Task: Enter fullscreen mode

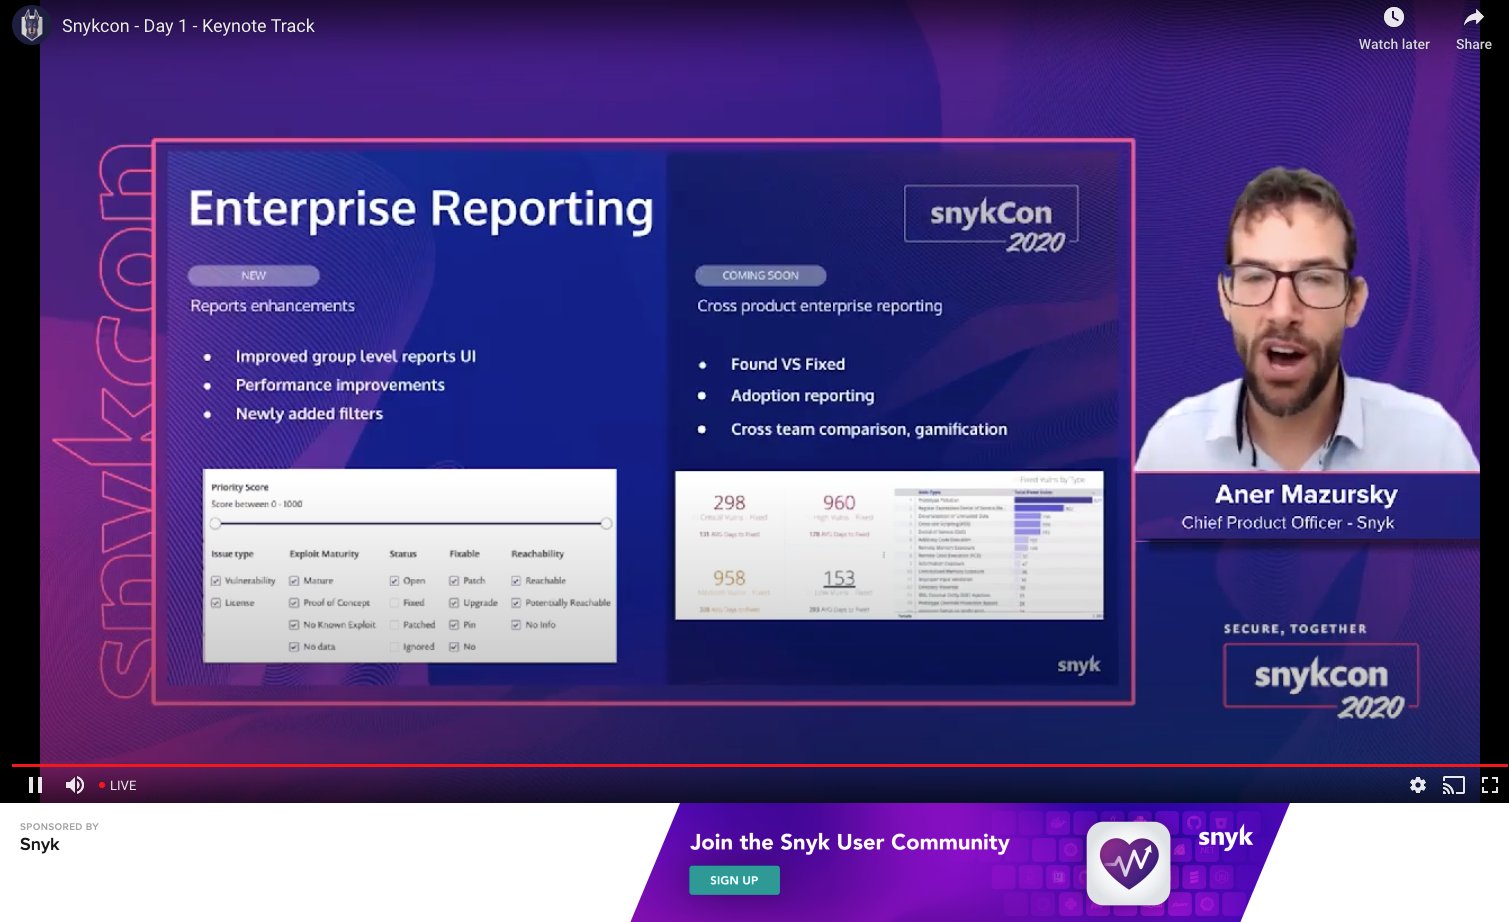Action: coord(1489,785)
